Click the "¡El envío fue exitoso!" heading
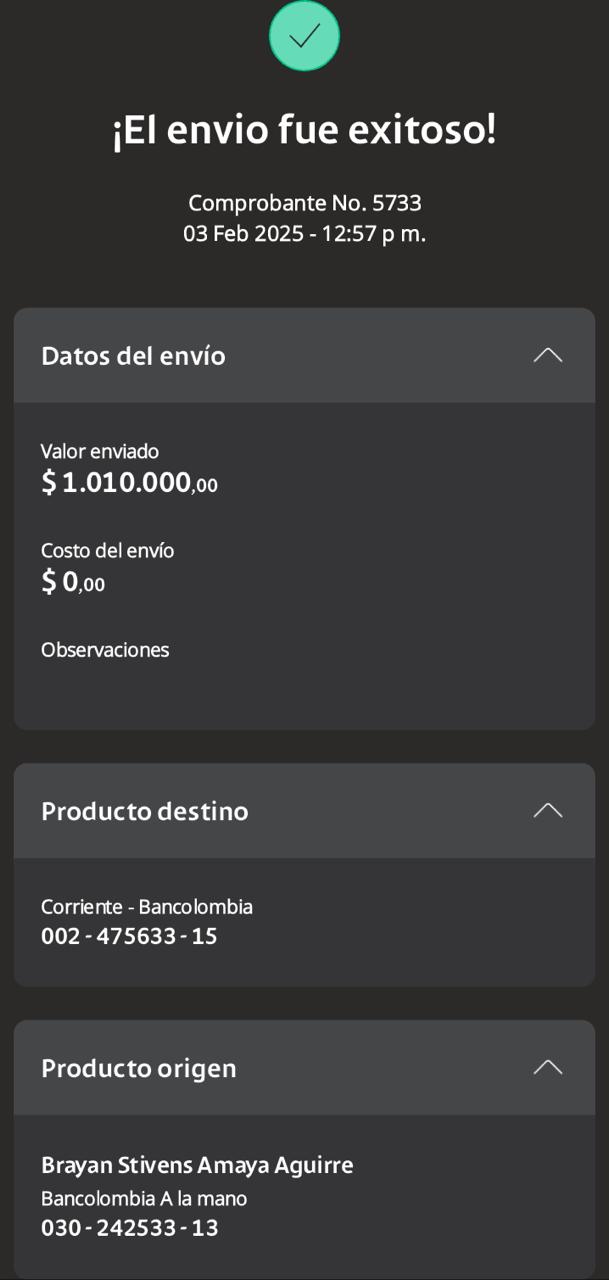Viewport: 609px width, 1280px height. [x=304, y=131]
